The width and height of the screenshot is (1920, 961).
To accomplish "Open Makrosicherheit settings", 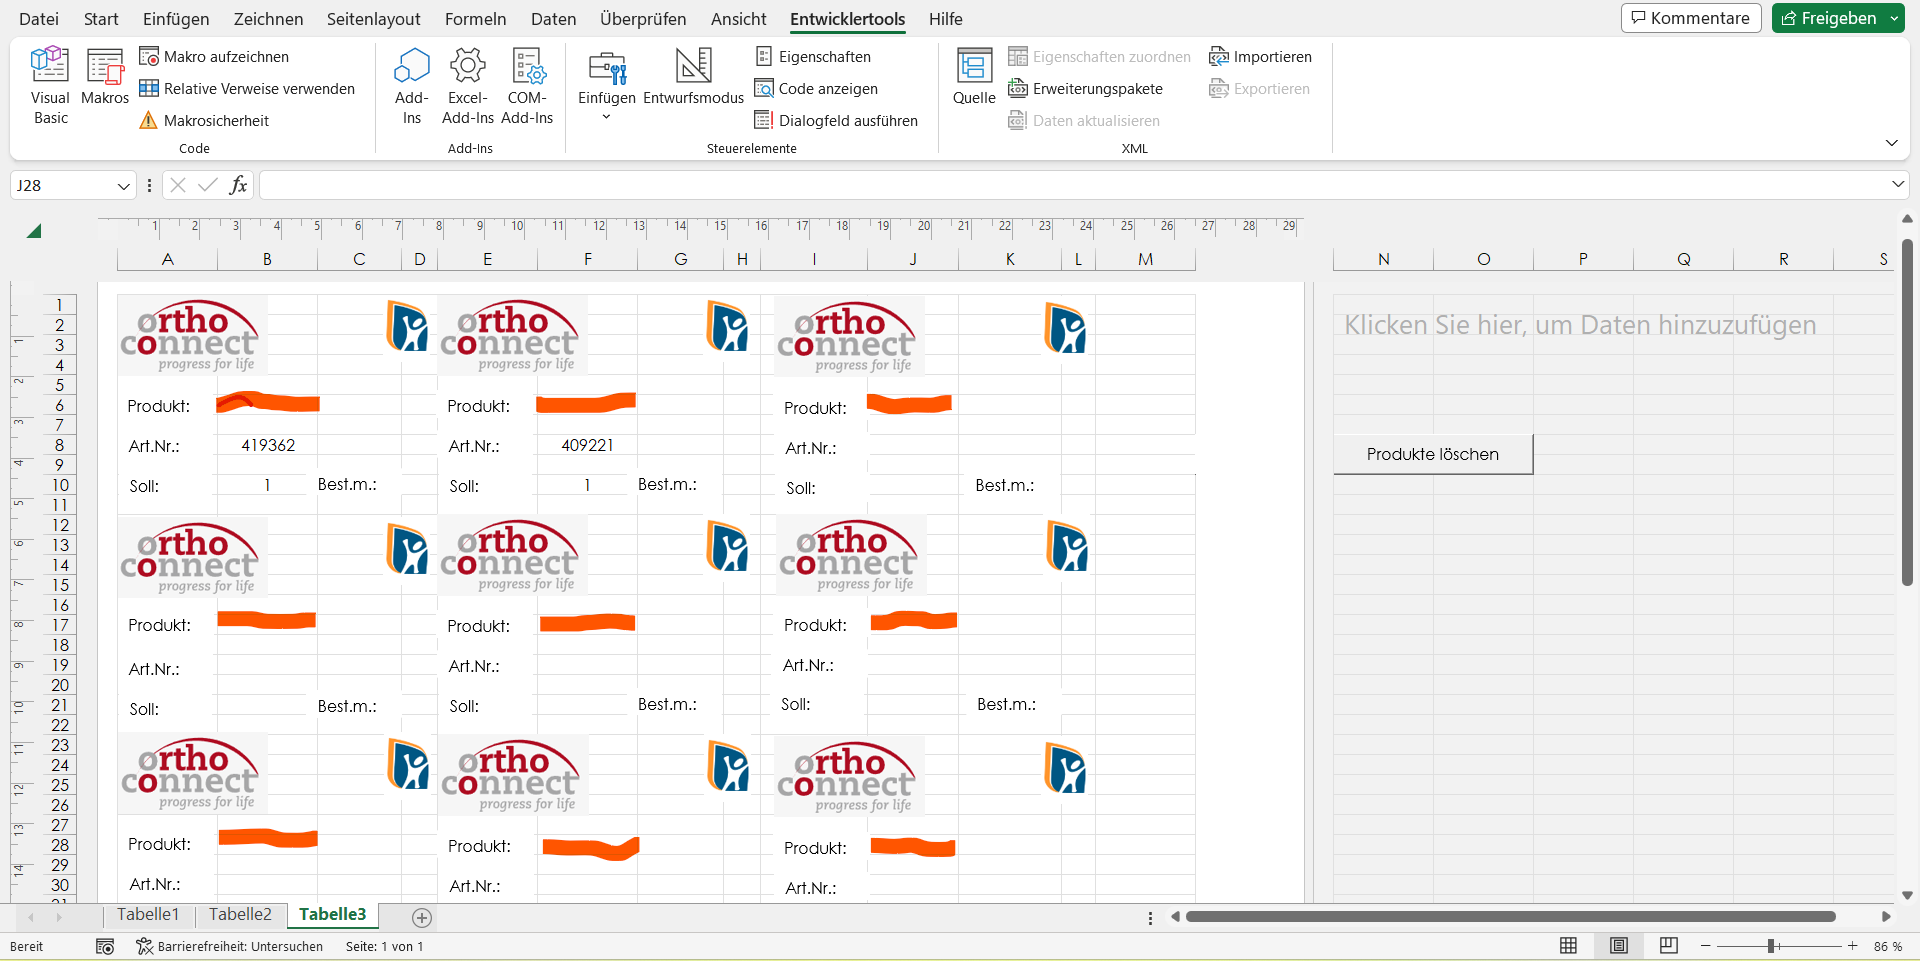I will tap(204, 121).
